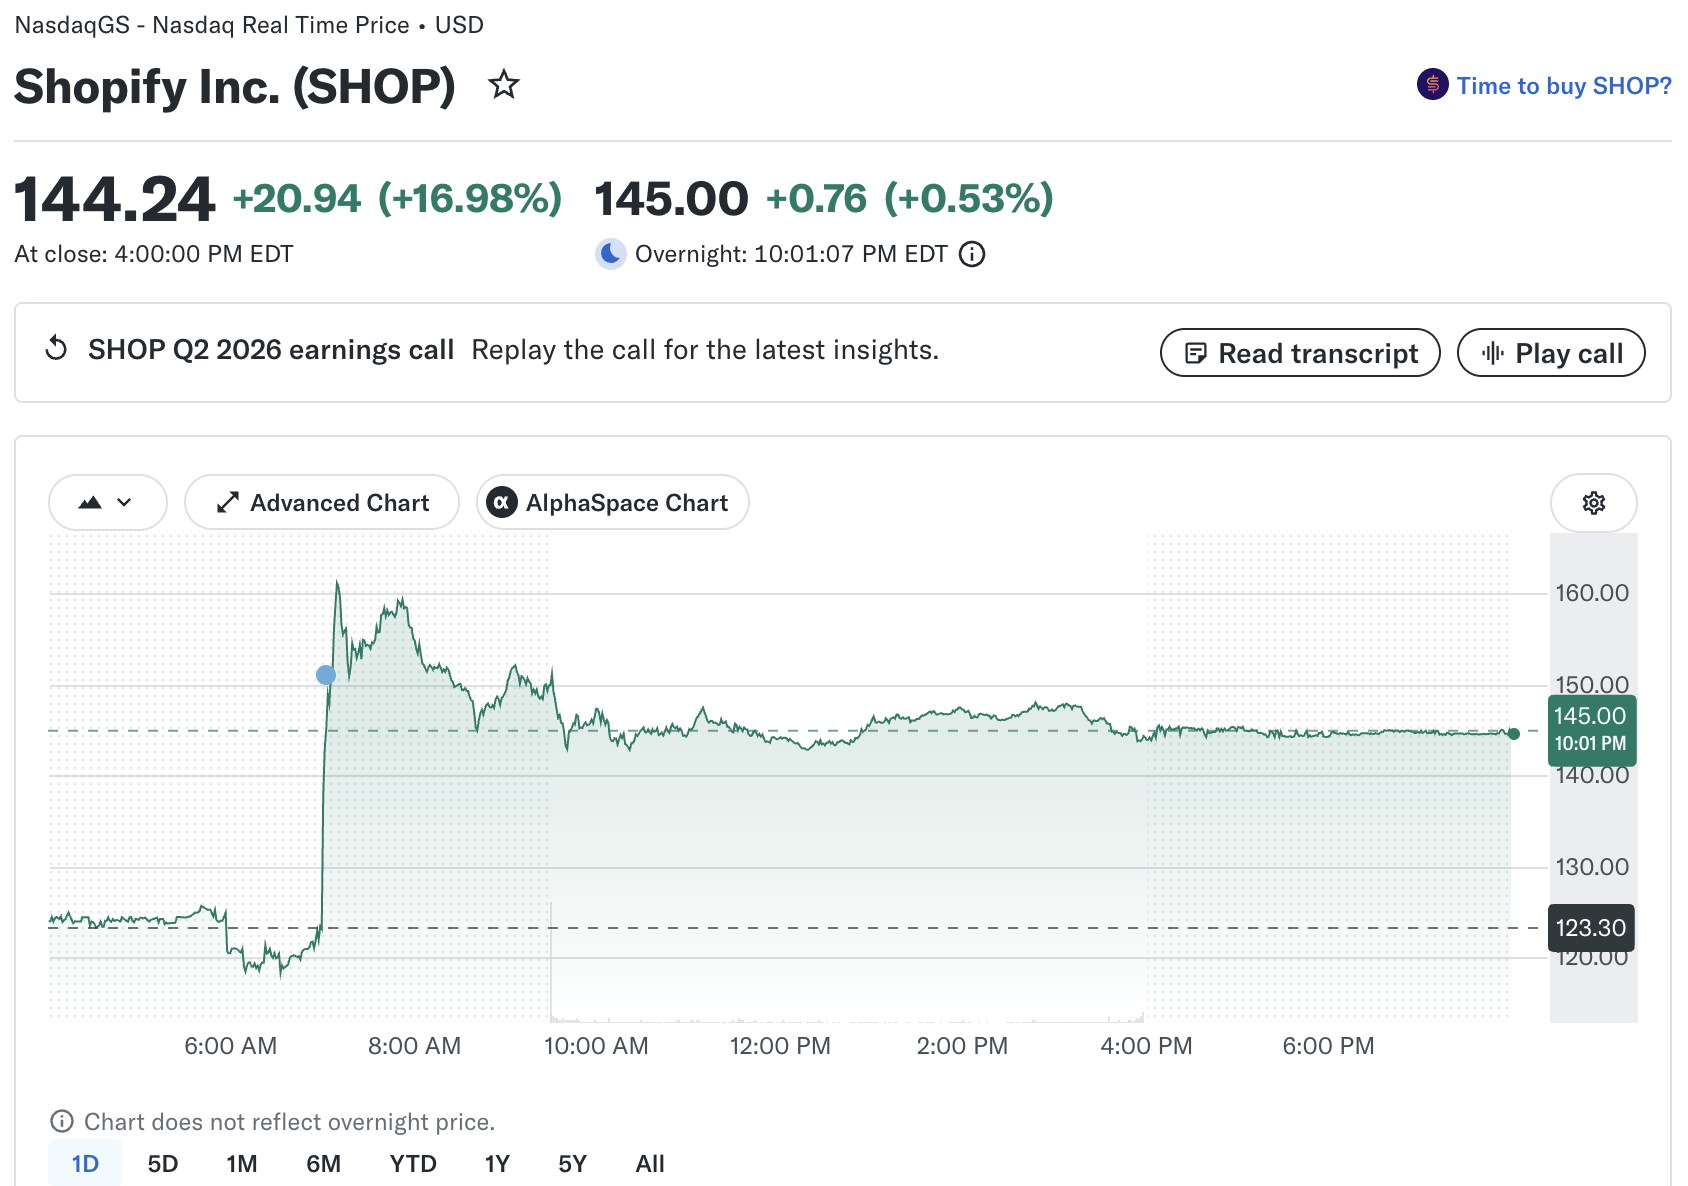Viewport: 1688px width, 1186px height.
Task: Launch the AlphaSpace Chart
Action: pyautogui.click(x=613, y=502)
